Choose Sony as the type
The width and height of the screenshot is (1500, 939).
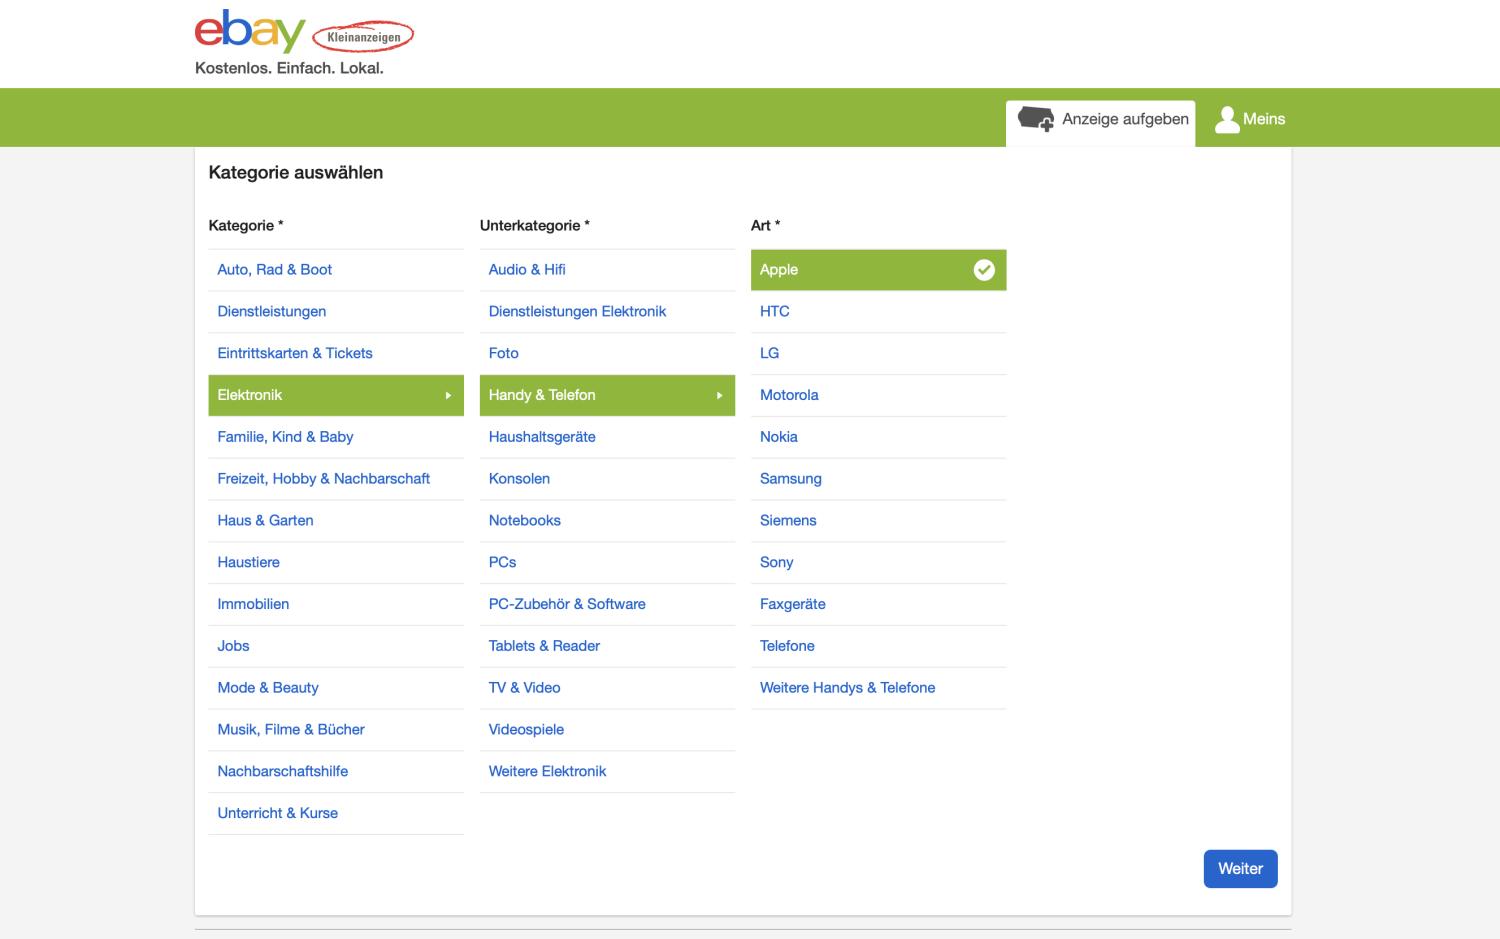point(878,563)
